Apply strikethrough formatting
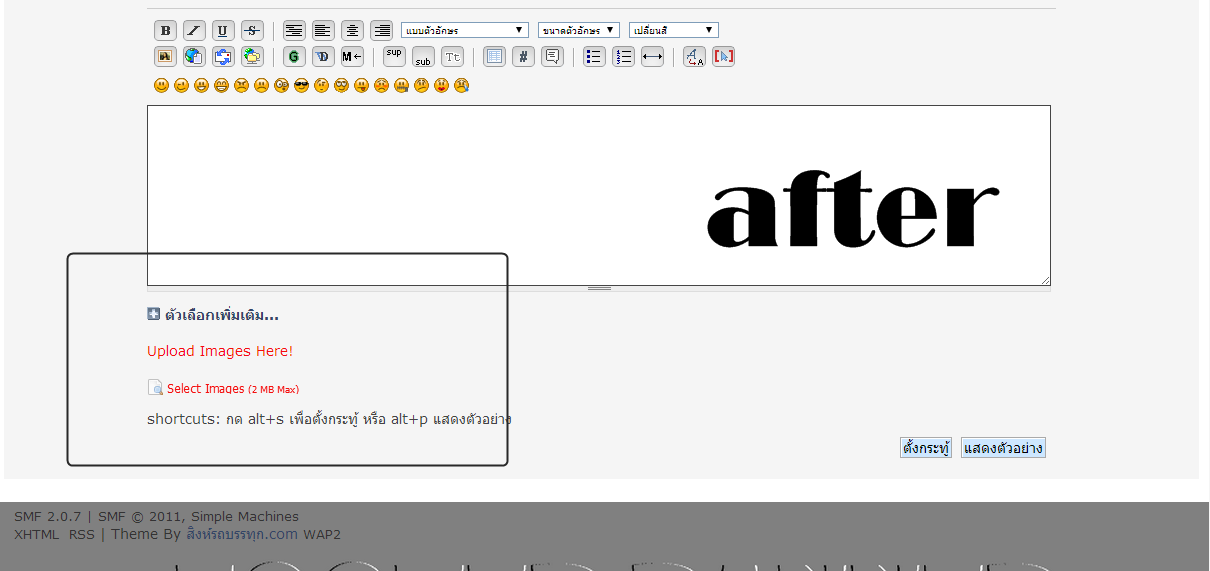The width and height of the screenshot is (1210, 571). pyautogui.click(x=252, y=30)
